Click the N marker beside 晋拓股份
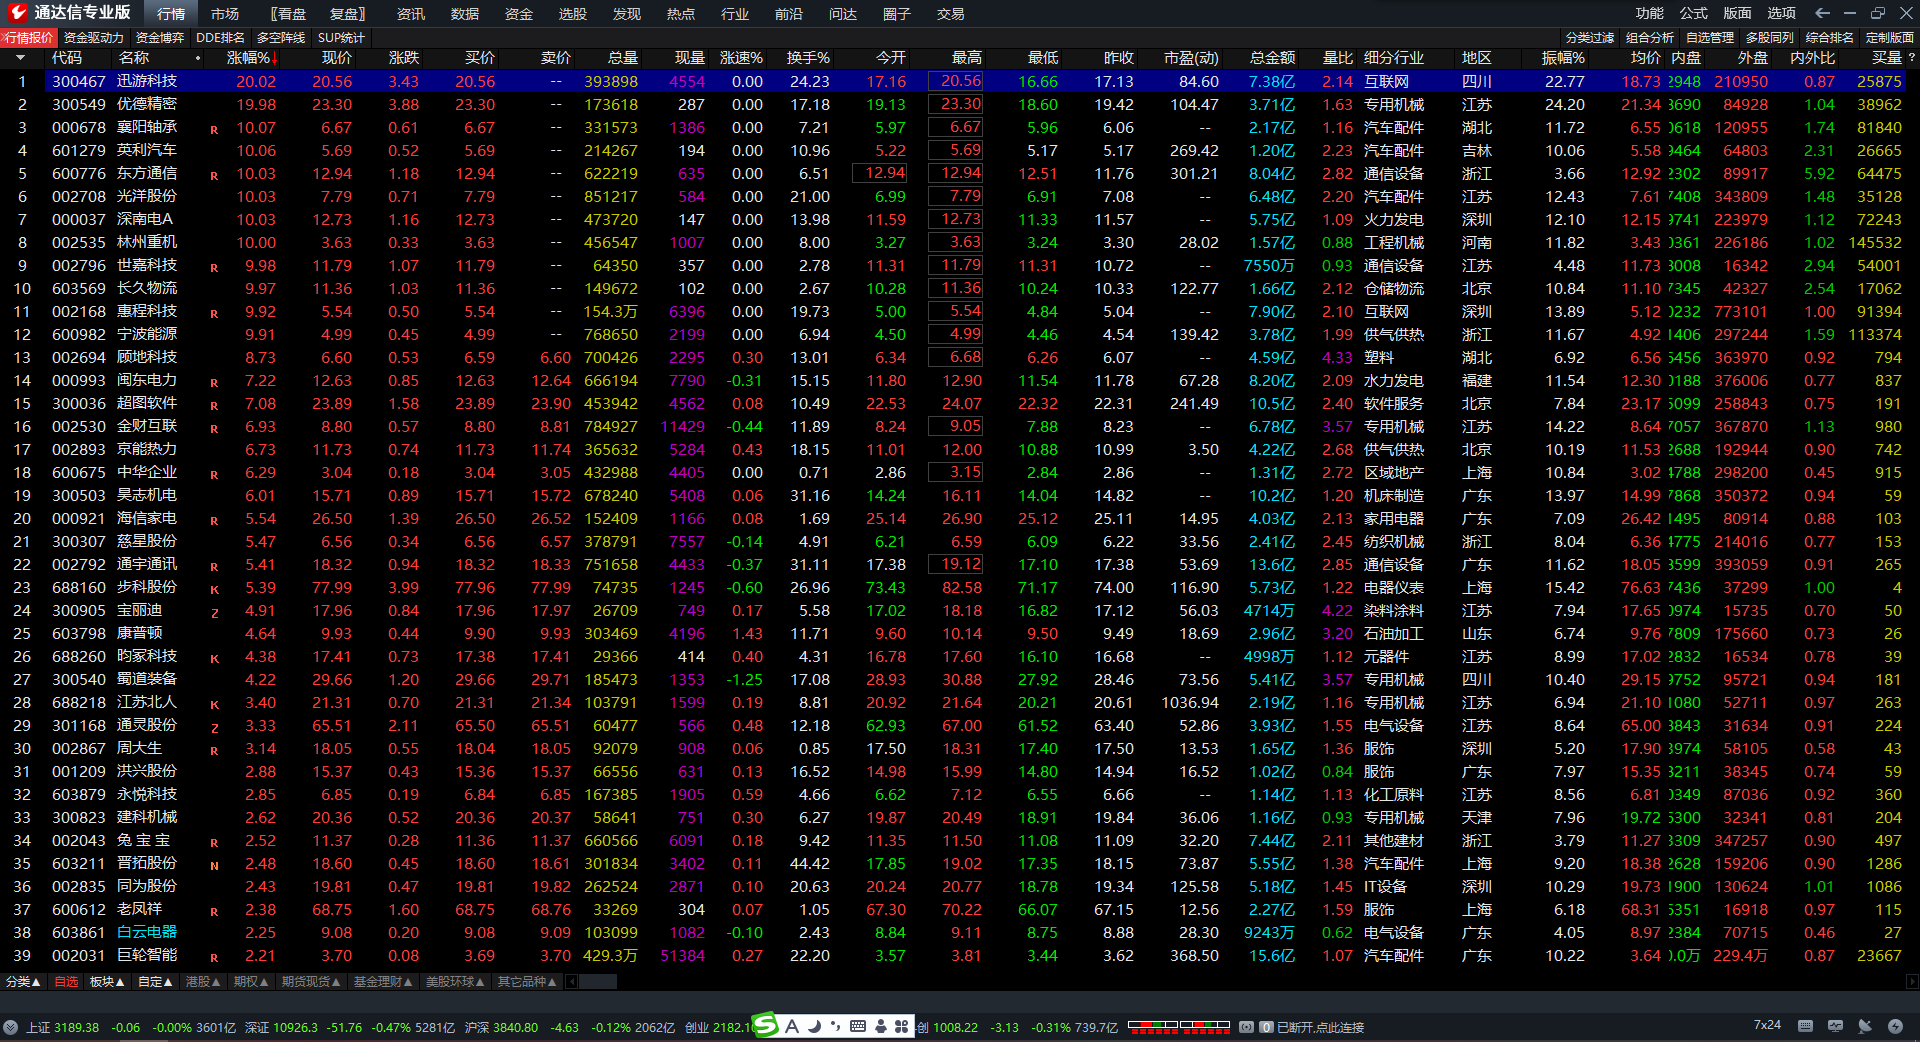The width and height of the screenshot is (1920, 1042). [x=214, y=866]
